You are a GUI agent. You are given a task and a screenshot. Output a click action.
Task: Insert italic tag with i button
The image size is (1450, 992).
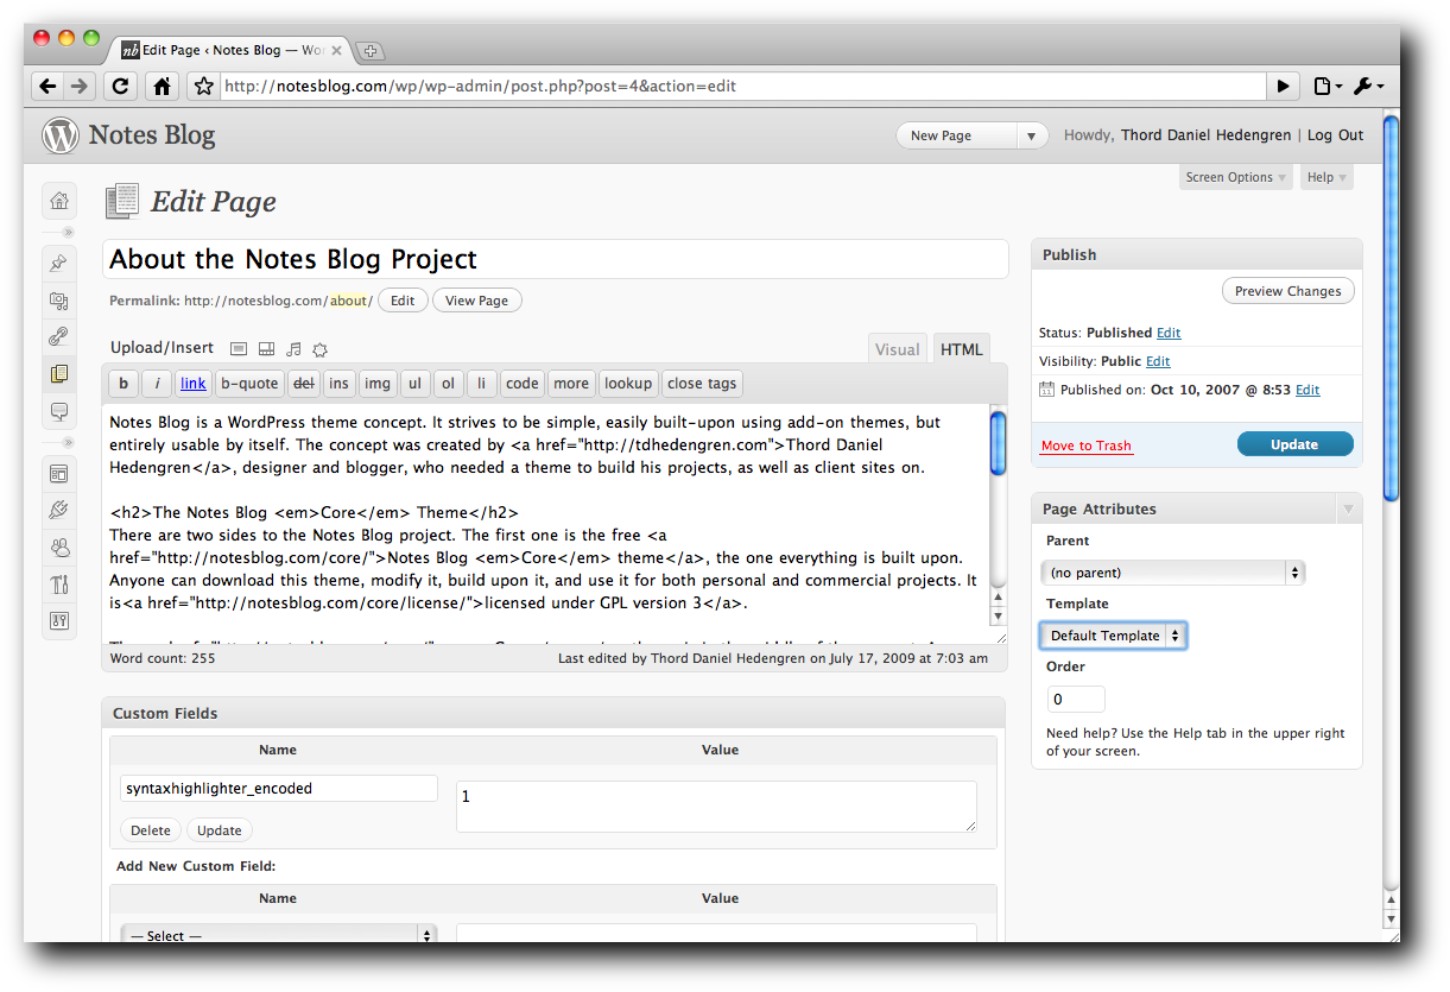[157, 383]
